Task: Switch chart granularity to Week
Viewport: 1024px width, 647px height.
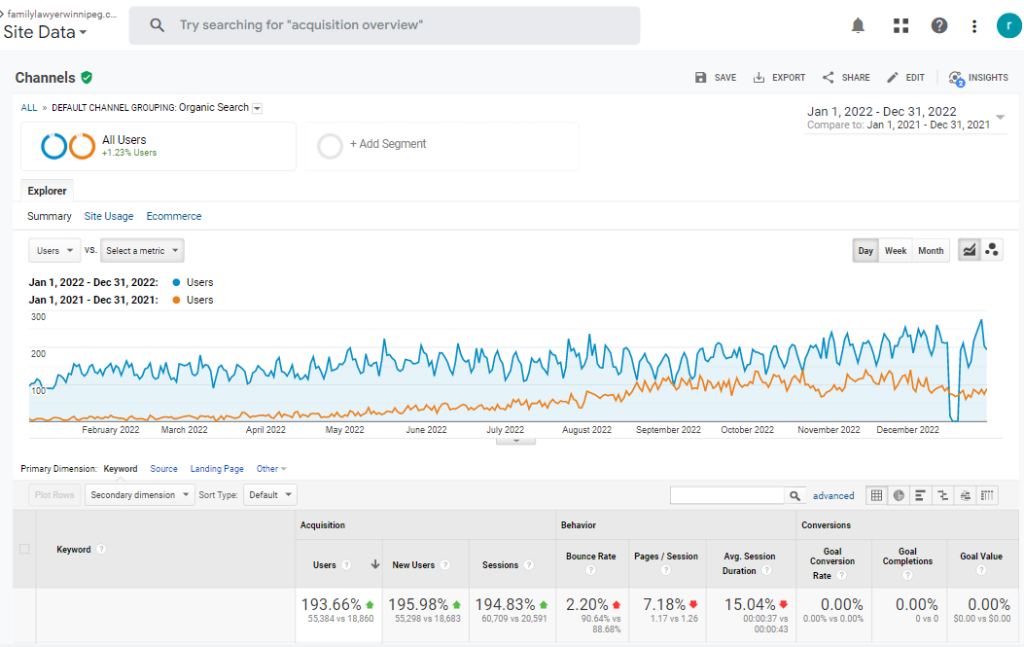Action: tap(895, 251)
